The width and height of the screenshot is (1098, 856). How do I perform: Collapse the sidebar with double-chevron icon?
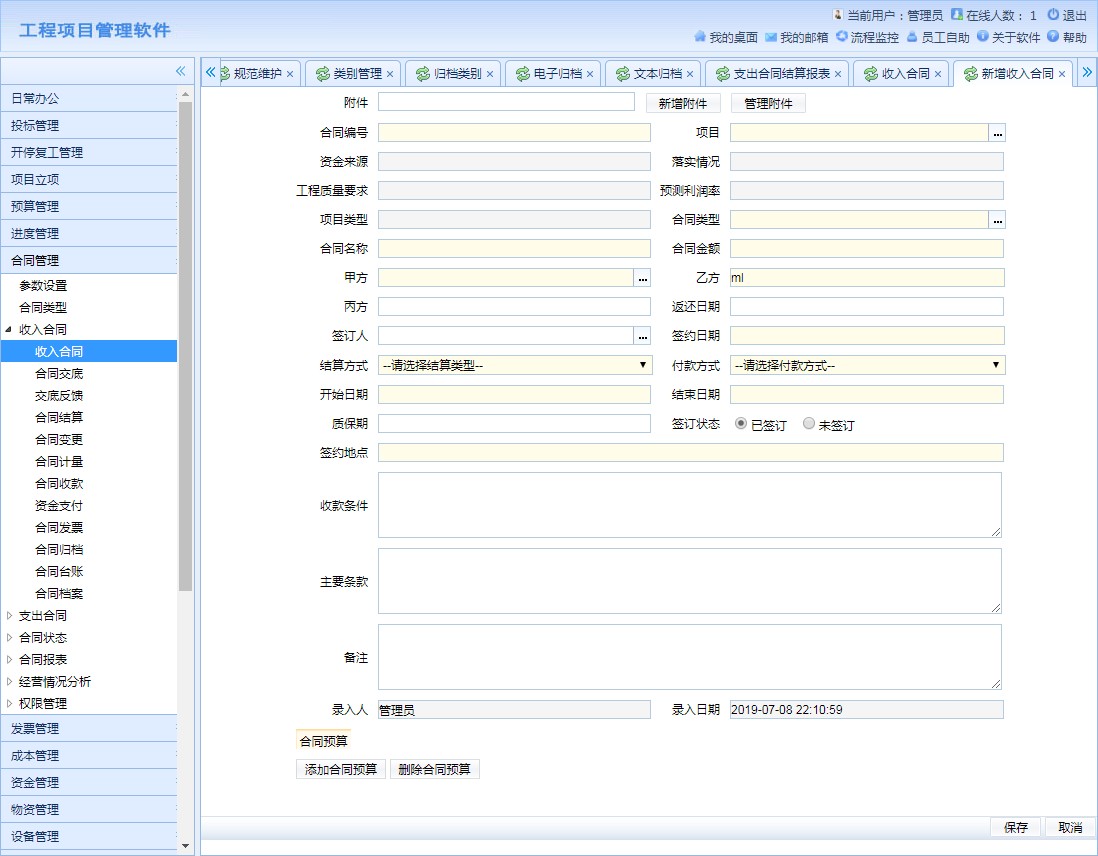pyautogui.click(x=180, y=71)
